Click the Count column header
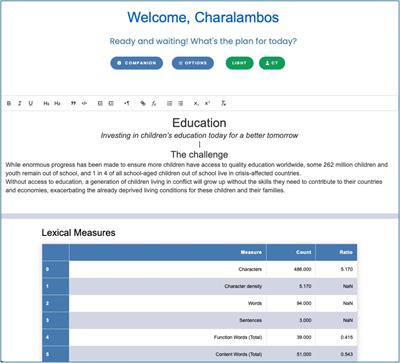Image resolution: width=400 pixels, height=363 pixels. pyautogui.click(x=291, y=252)
